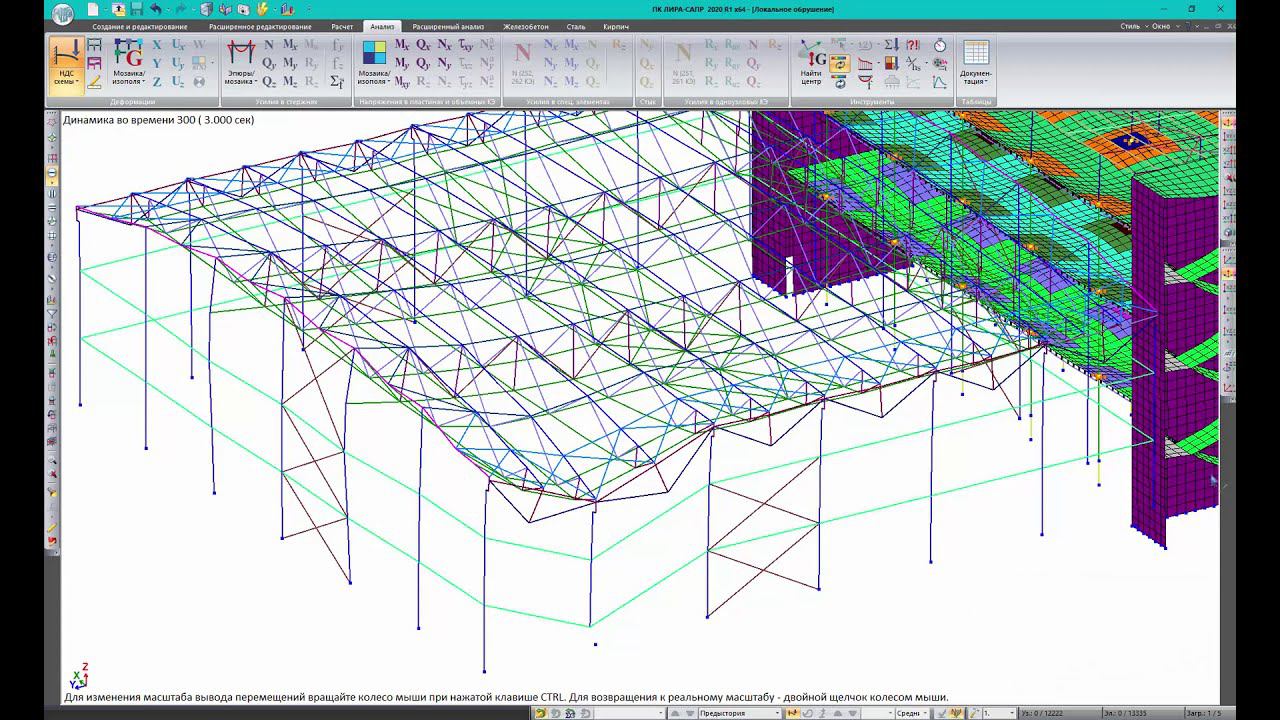The width and height of the screenshot is (1280, 720).
Task: Open the Железобетон ribbon tab
Action: (525, 27)
